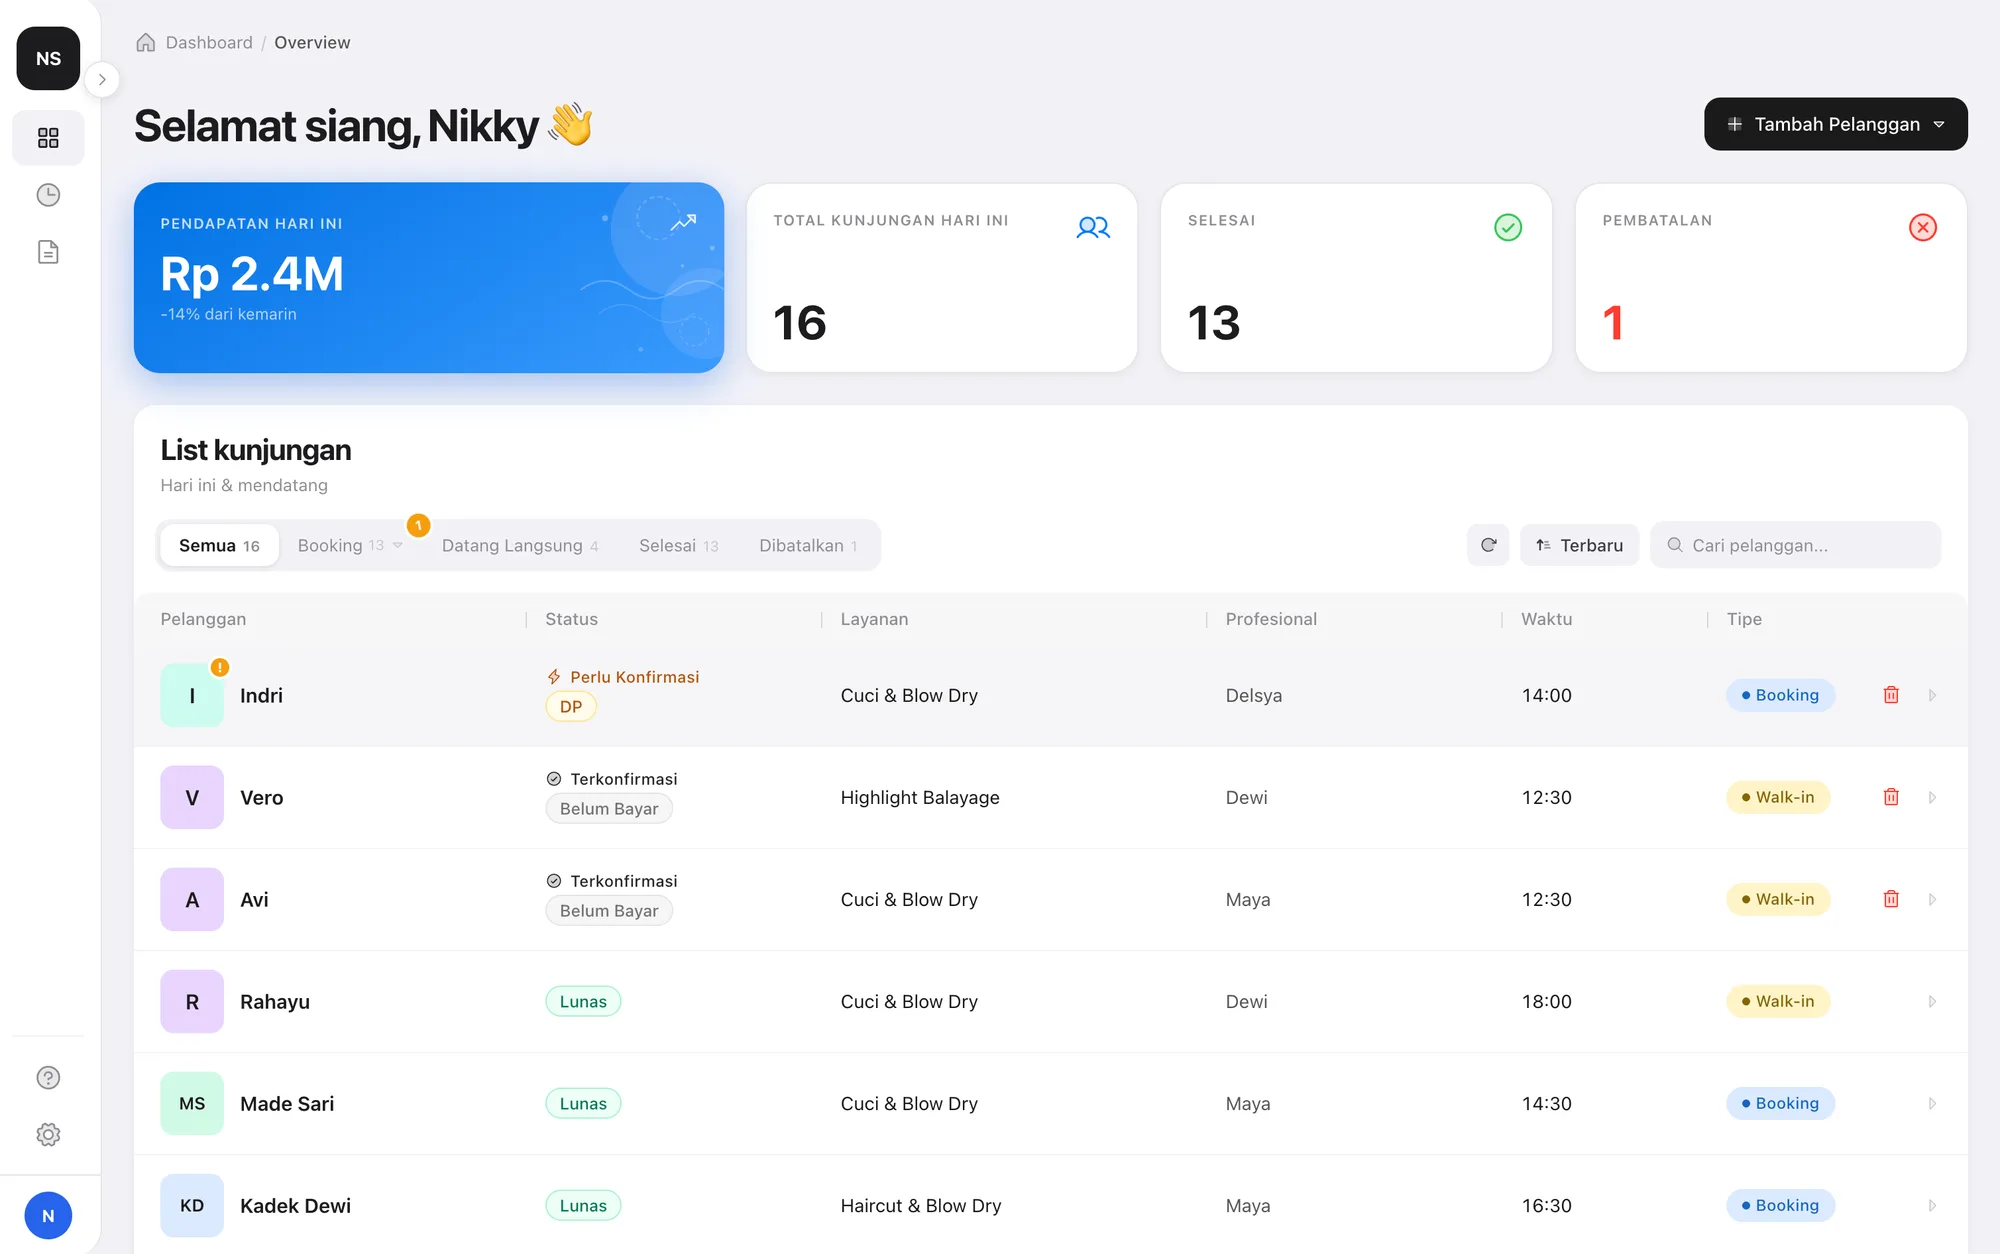The width and height of the screenshot is (2000, 1254).
Task: Click Booking badge for Made Sari
Action: (1780, 1103)
